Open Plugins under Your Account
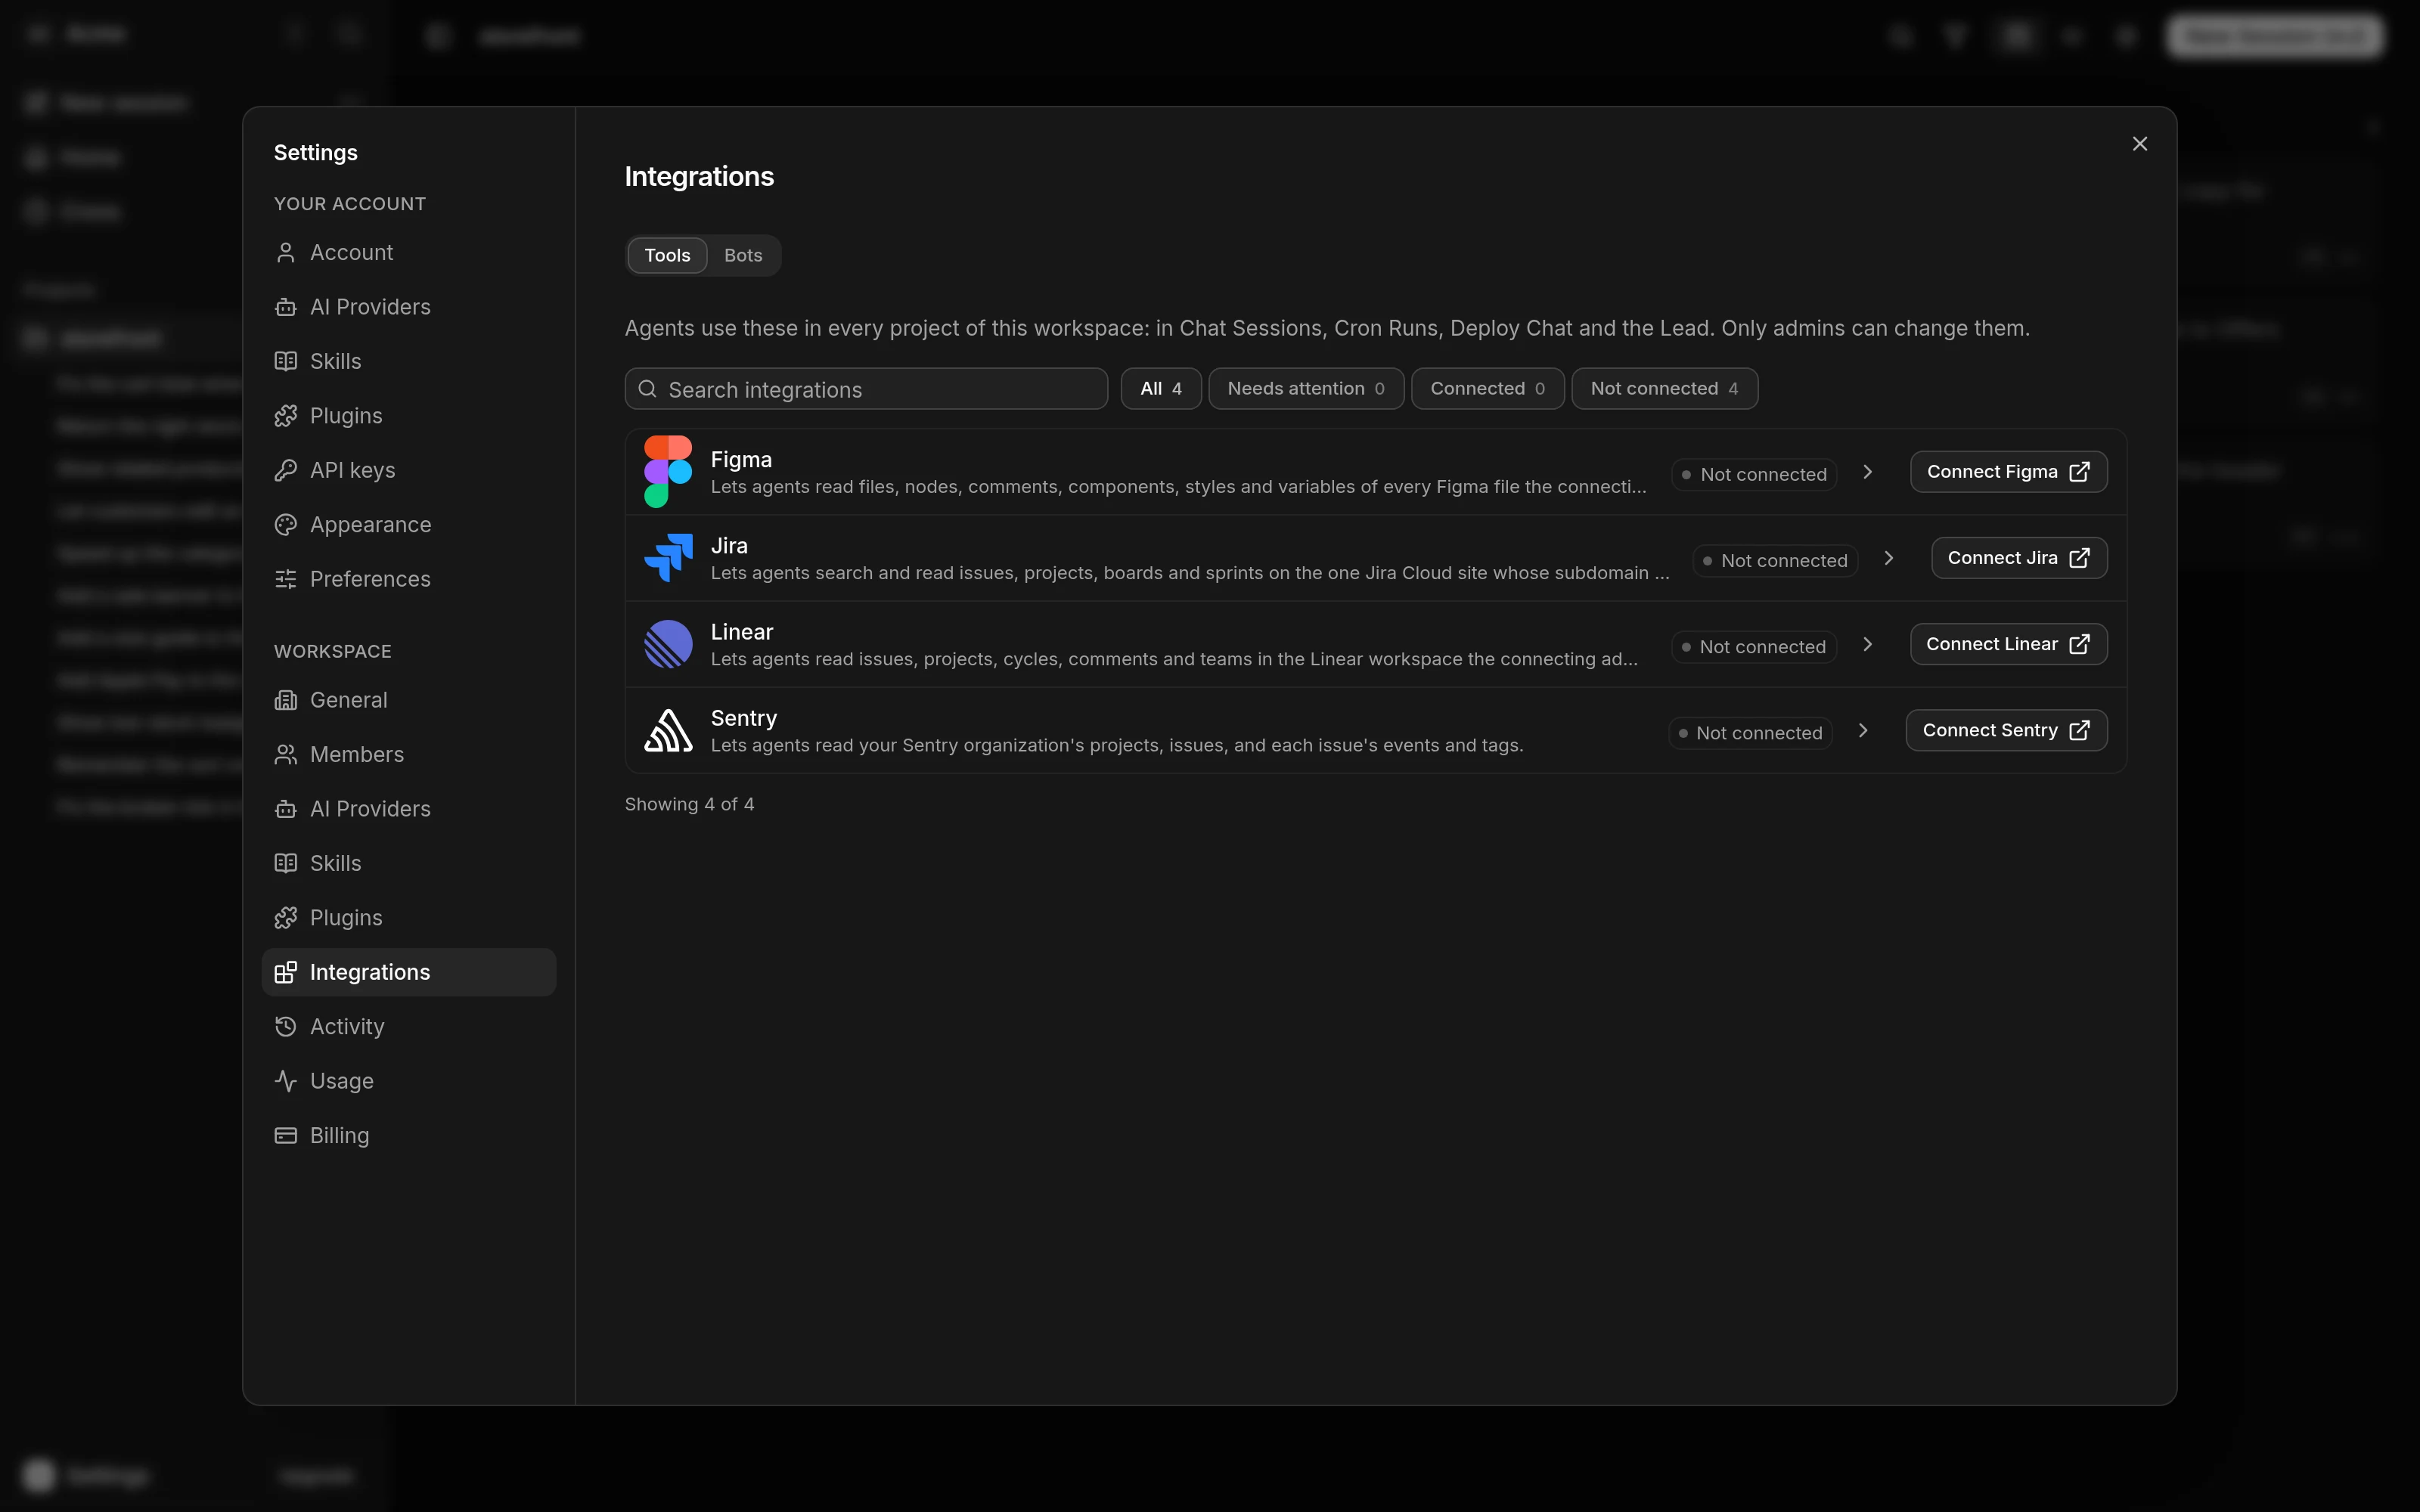 (x=408, y=416)
